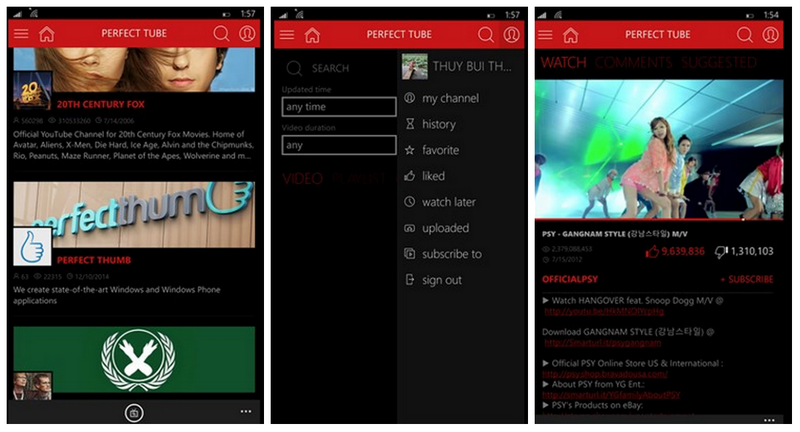This screenshot has height=432, width=800.
Task: Tap Perfect Thumb thumbs-up avatar
Action: pyautogui.click(x=32, y=247)
